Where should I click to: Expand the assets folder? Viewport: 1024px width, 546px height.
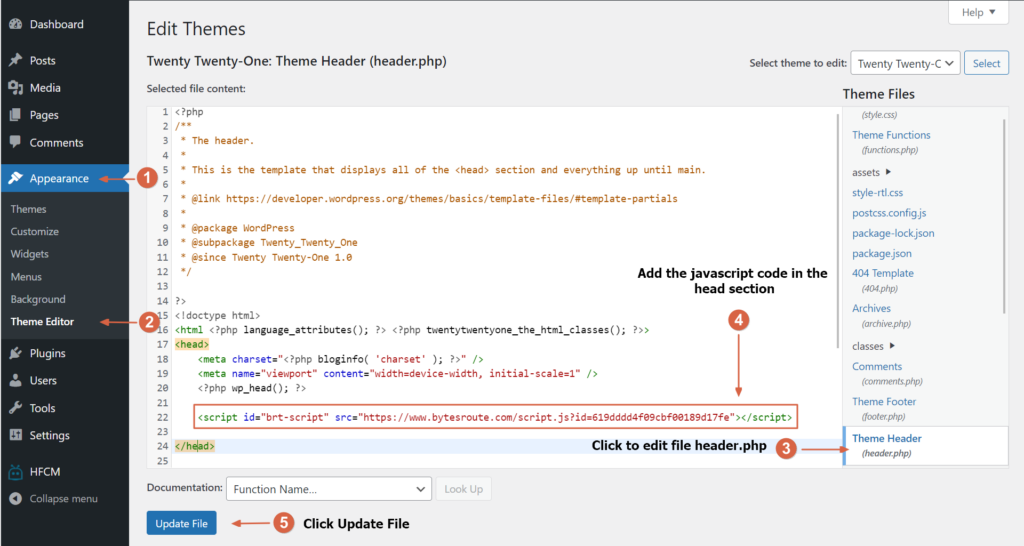click(871, 172)
